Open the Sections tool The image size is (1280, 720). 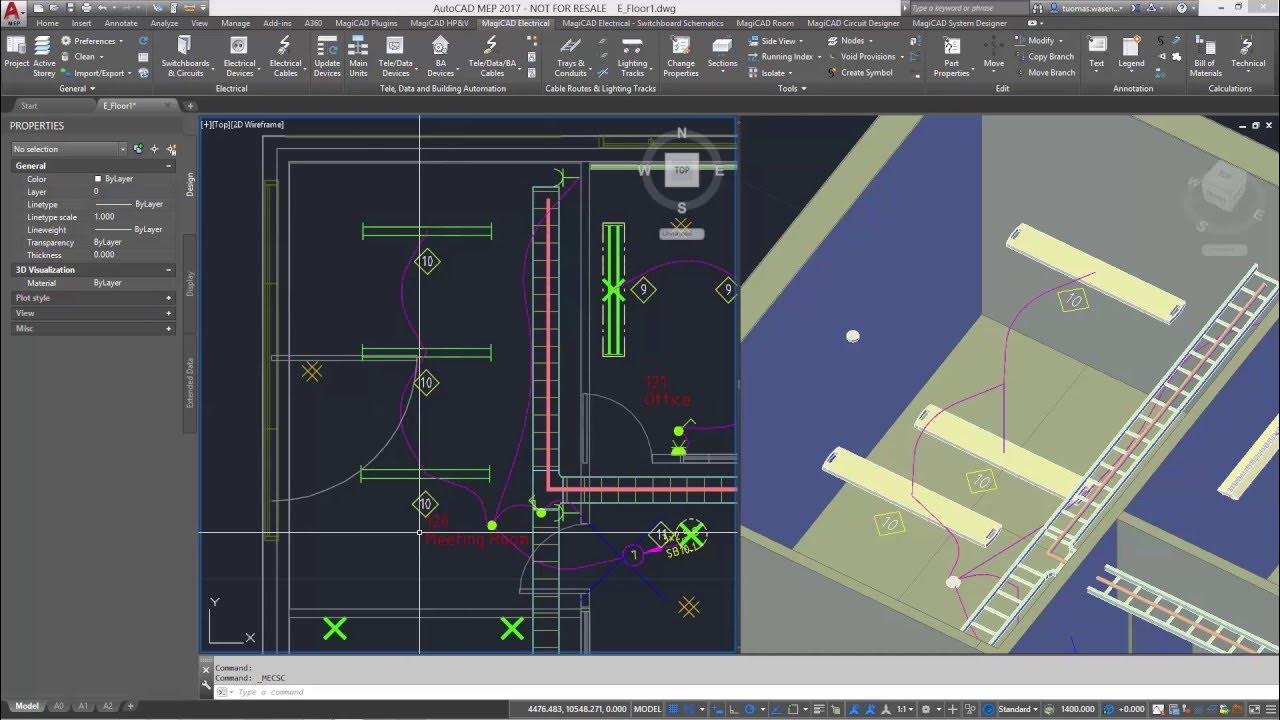[722, 52]
